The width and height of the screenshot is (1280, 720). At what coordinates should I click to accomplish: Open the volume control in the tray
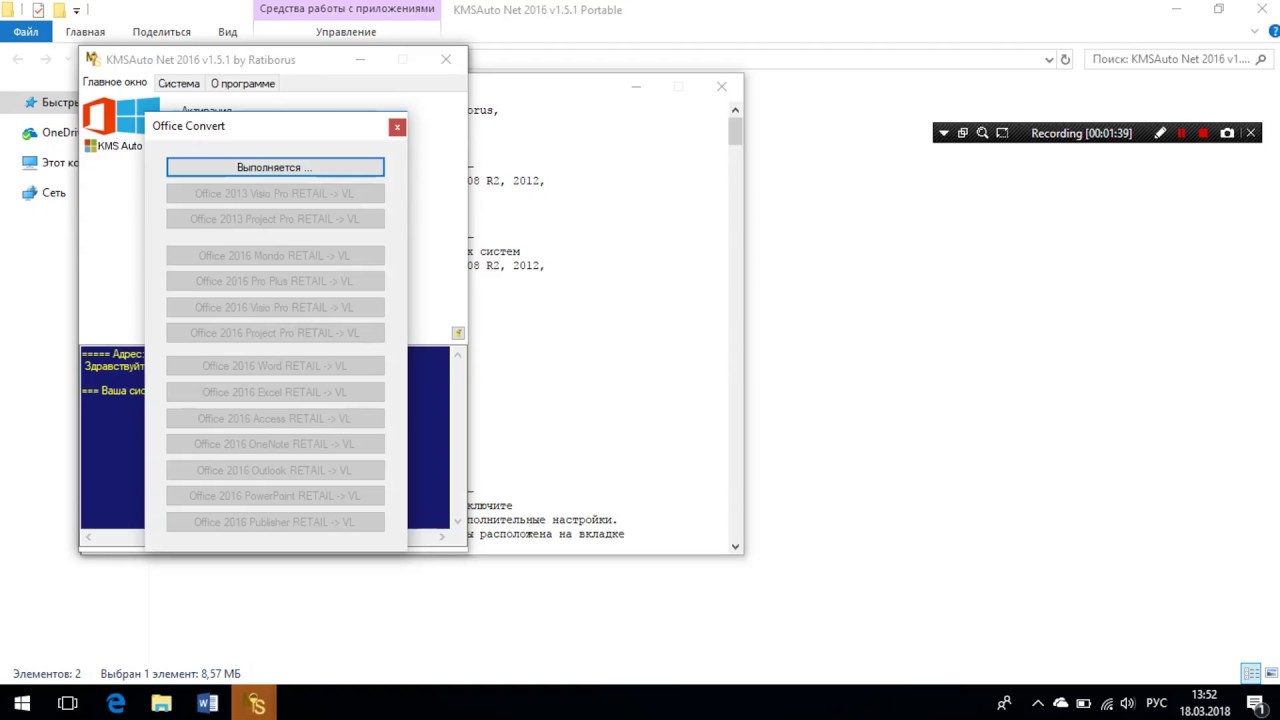[1128, 704]
